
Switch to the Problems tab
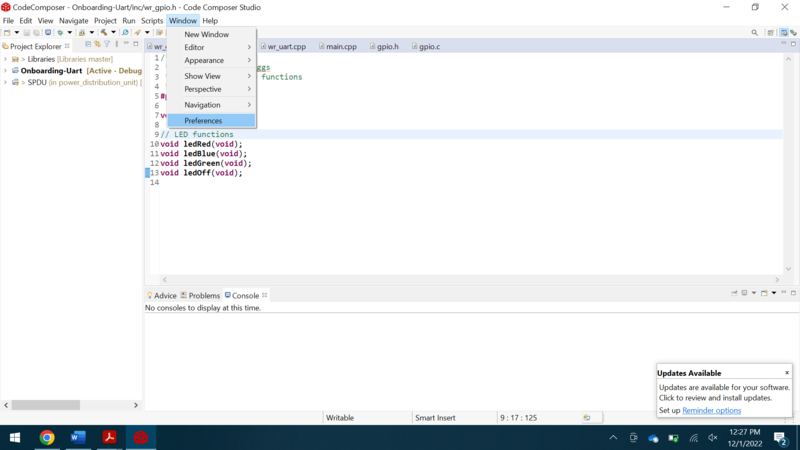coord(203,296)
